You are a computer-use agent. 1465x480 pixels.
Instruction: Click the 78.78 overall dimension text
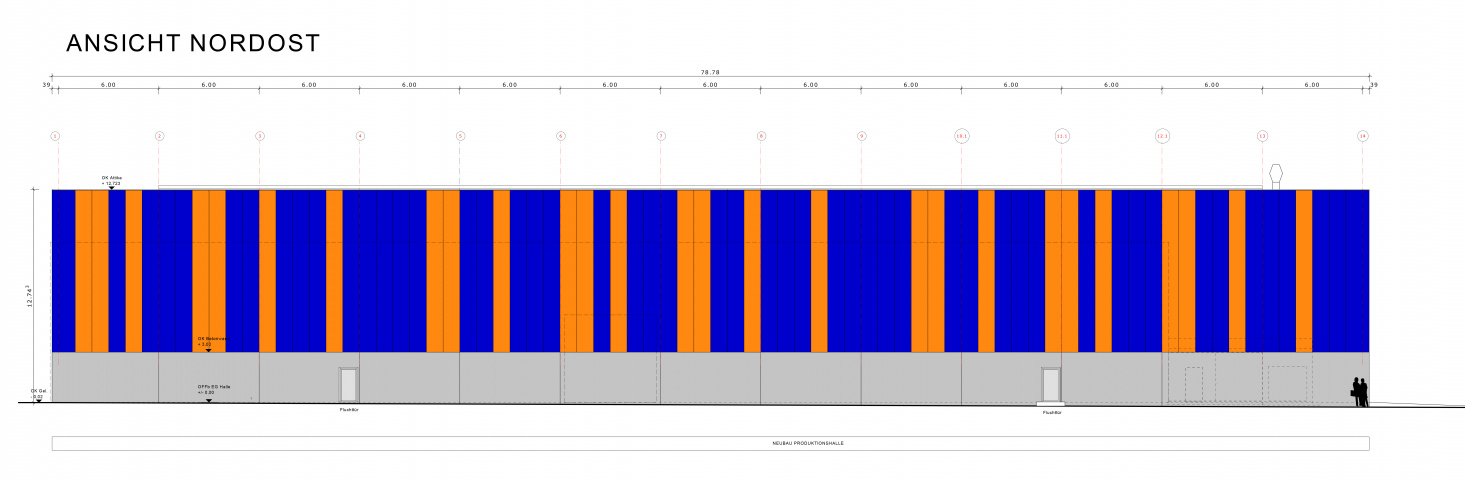[710, 72]
